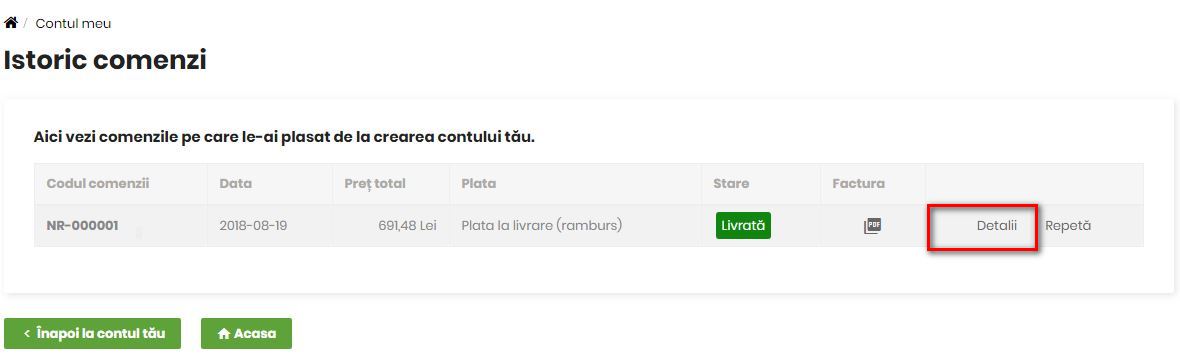This screenshot has height=362, width=1180.
Task: Click the total price 691,48 Lei
Action: [x=407, y=226]
